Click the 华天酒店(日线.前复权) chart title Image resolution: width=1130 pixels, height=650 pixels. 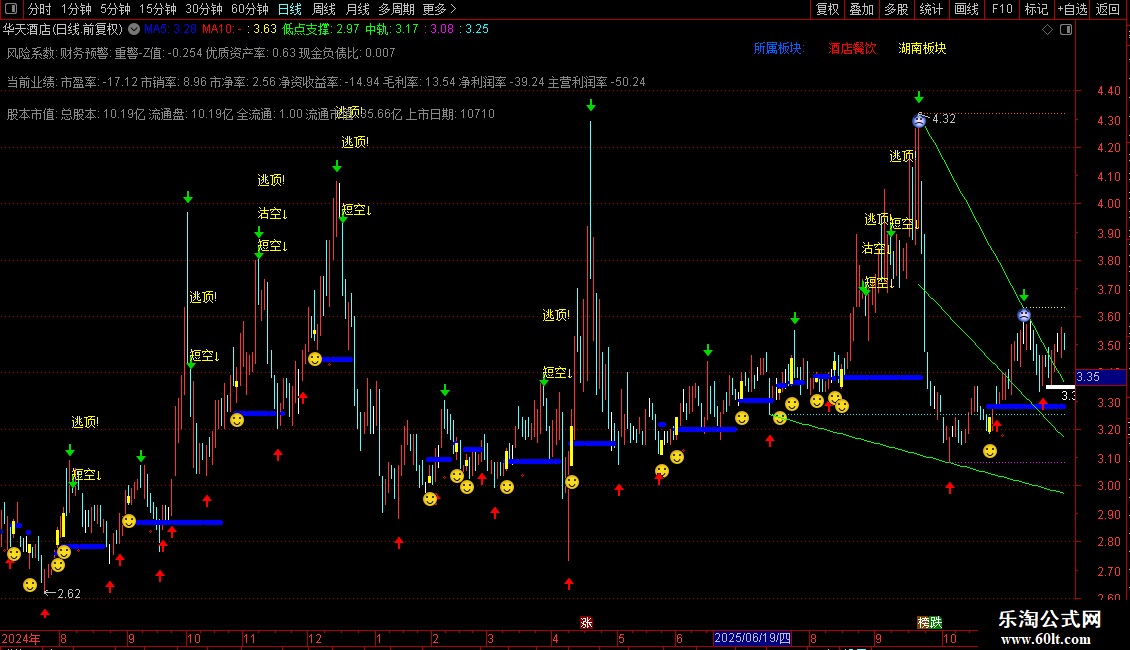(x=63, y=29)
